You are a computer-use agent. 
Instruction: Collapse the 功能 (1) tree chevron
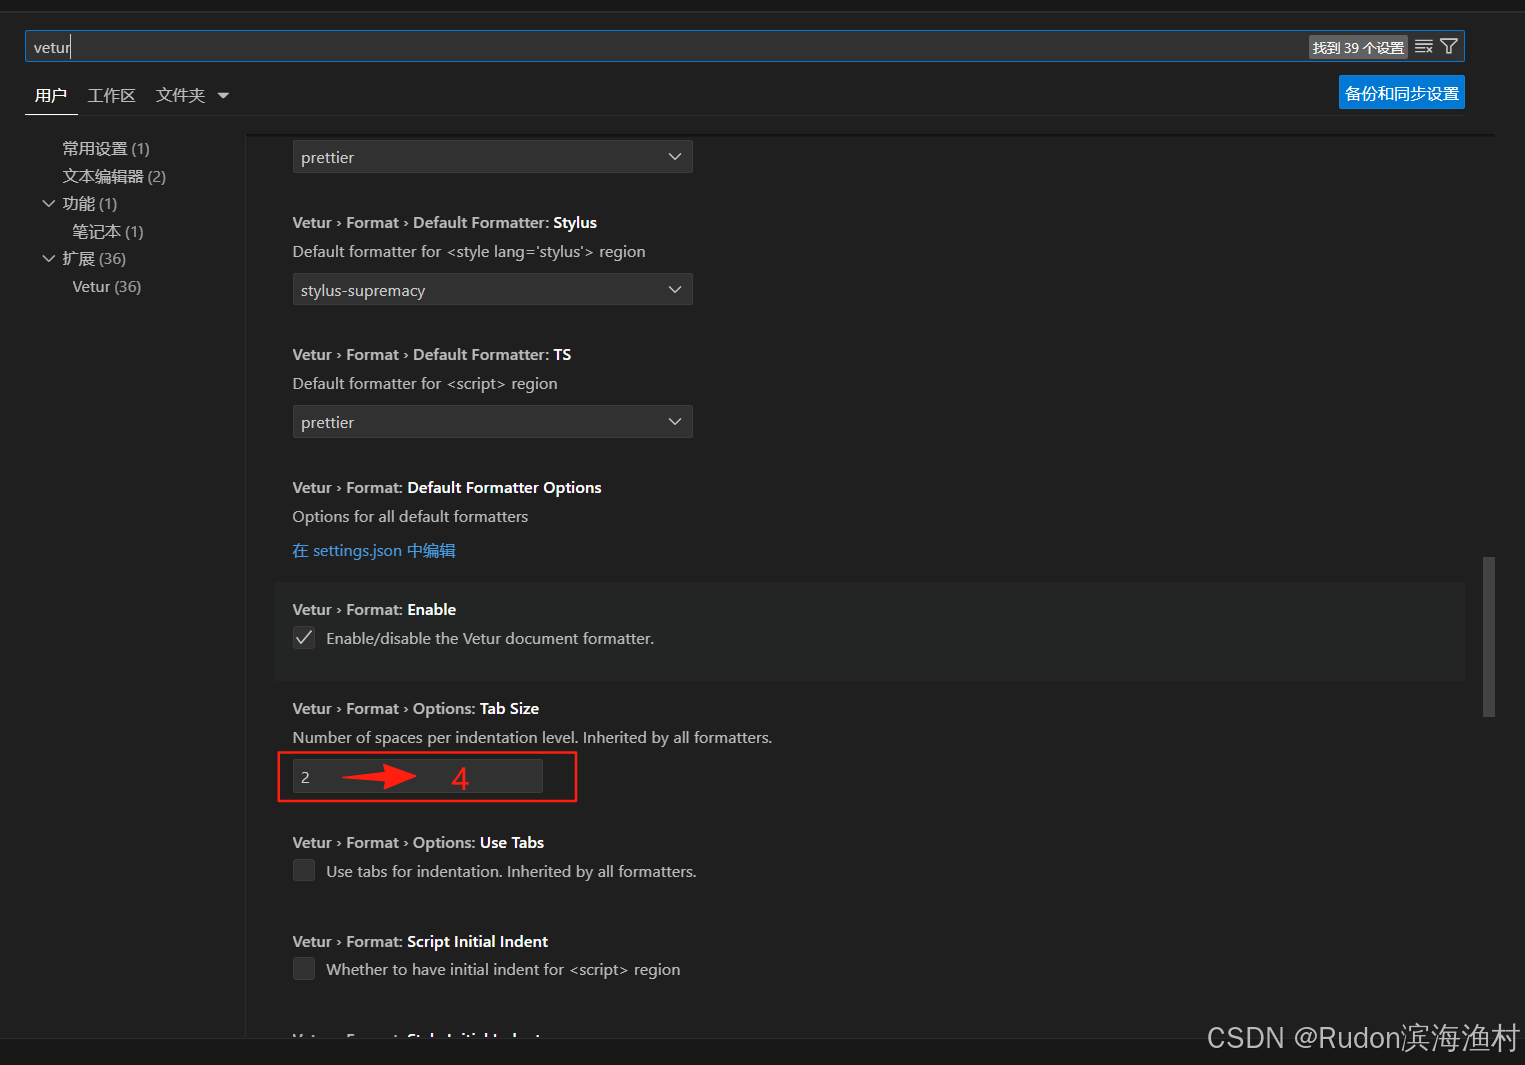pos(48,203)
